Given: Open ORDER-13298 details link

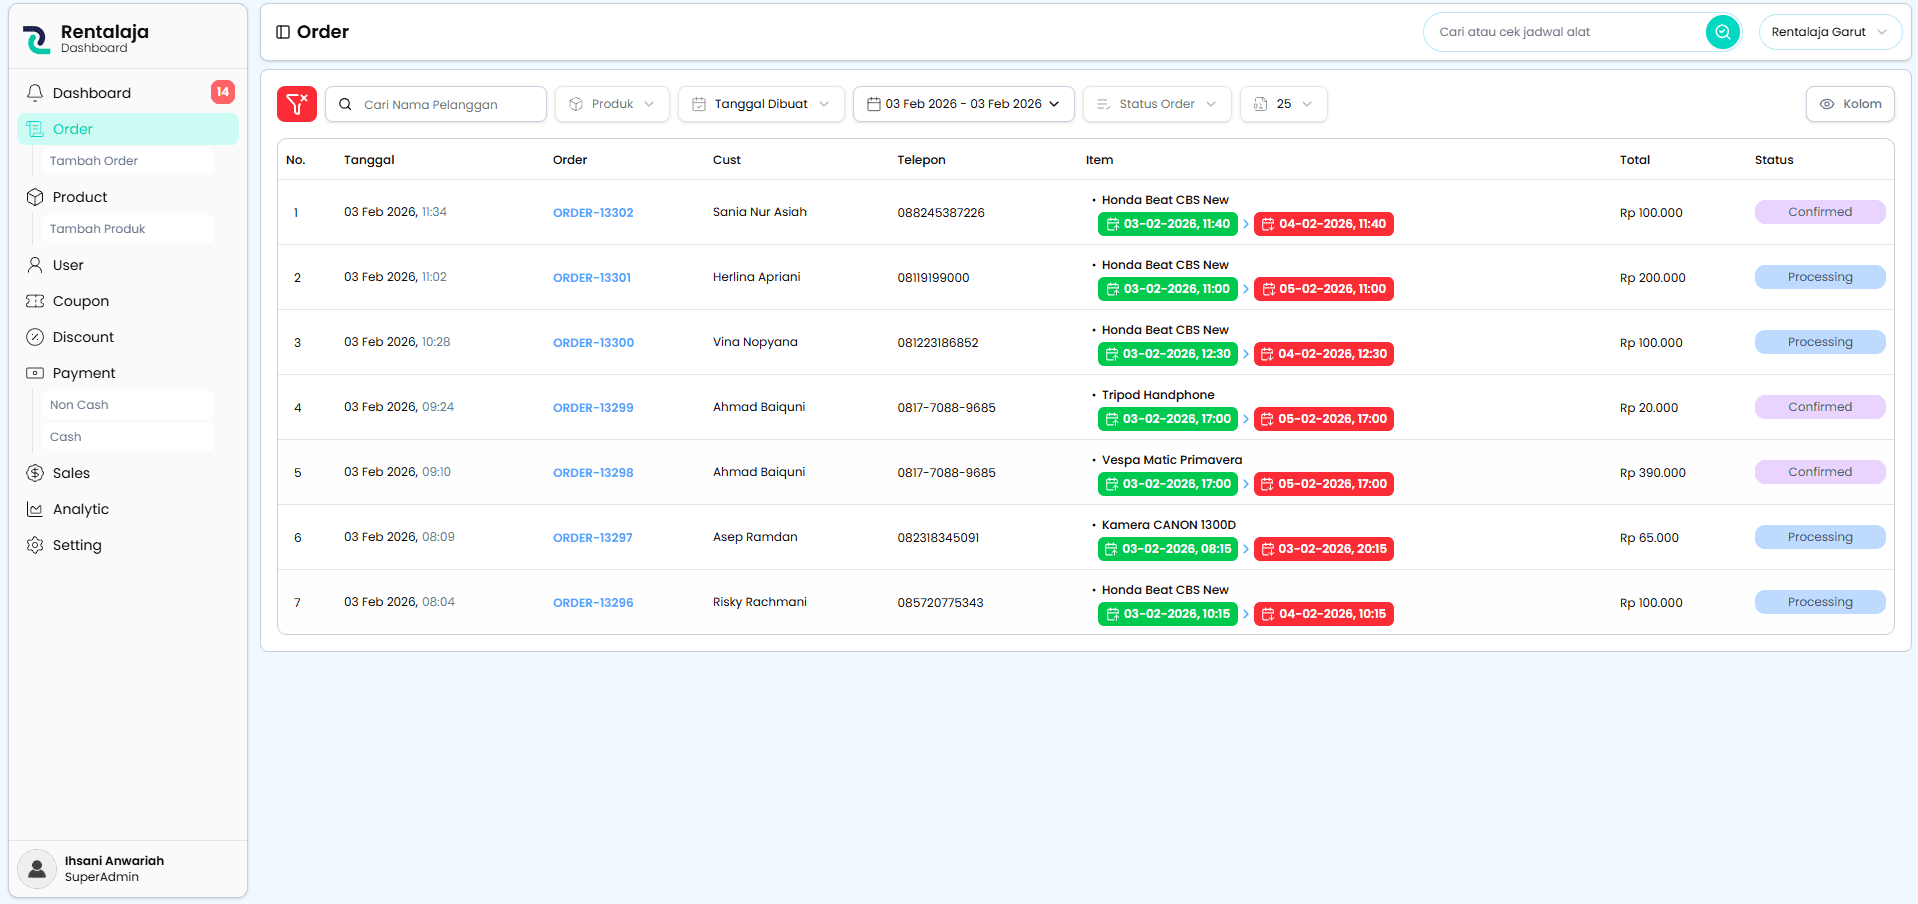Looking at the screenshot, I should click(592, 472).
